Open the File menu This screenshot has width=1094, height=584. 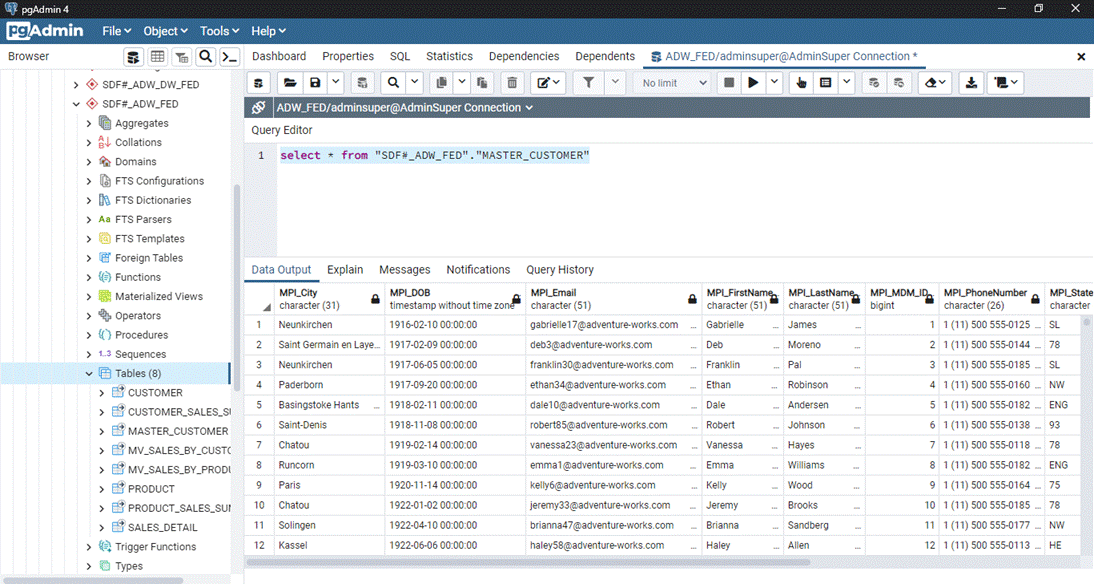pyautogui.click(x=117, y=31)
